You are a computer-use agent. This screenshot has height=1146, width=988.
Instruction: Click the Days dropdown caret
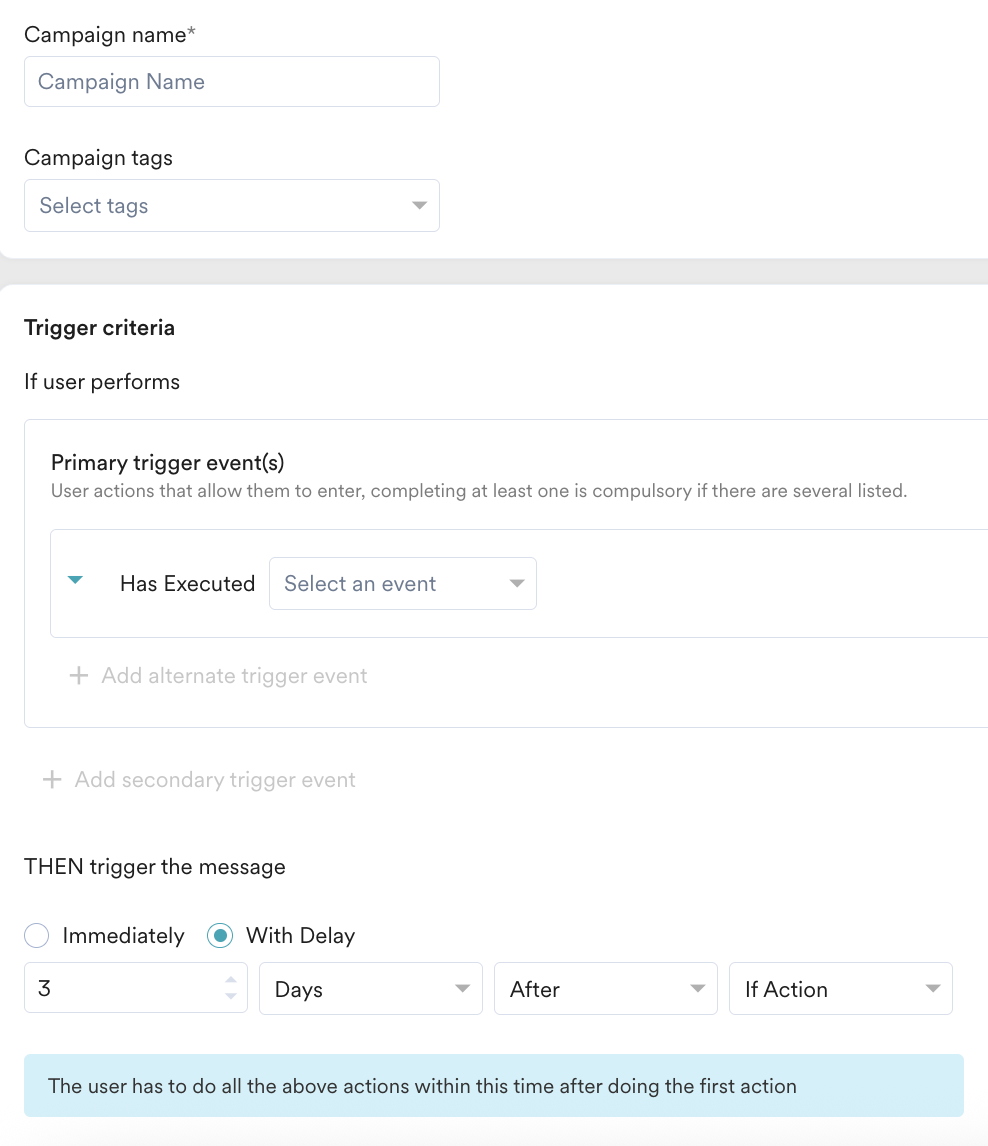[462, 989]
